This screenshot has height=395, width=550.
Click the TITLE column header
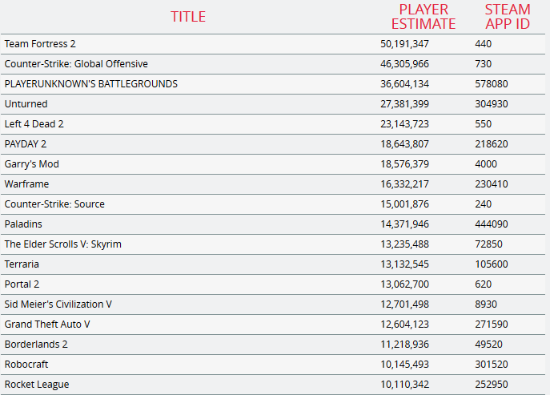(x=188, y=16)
